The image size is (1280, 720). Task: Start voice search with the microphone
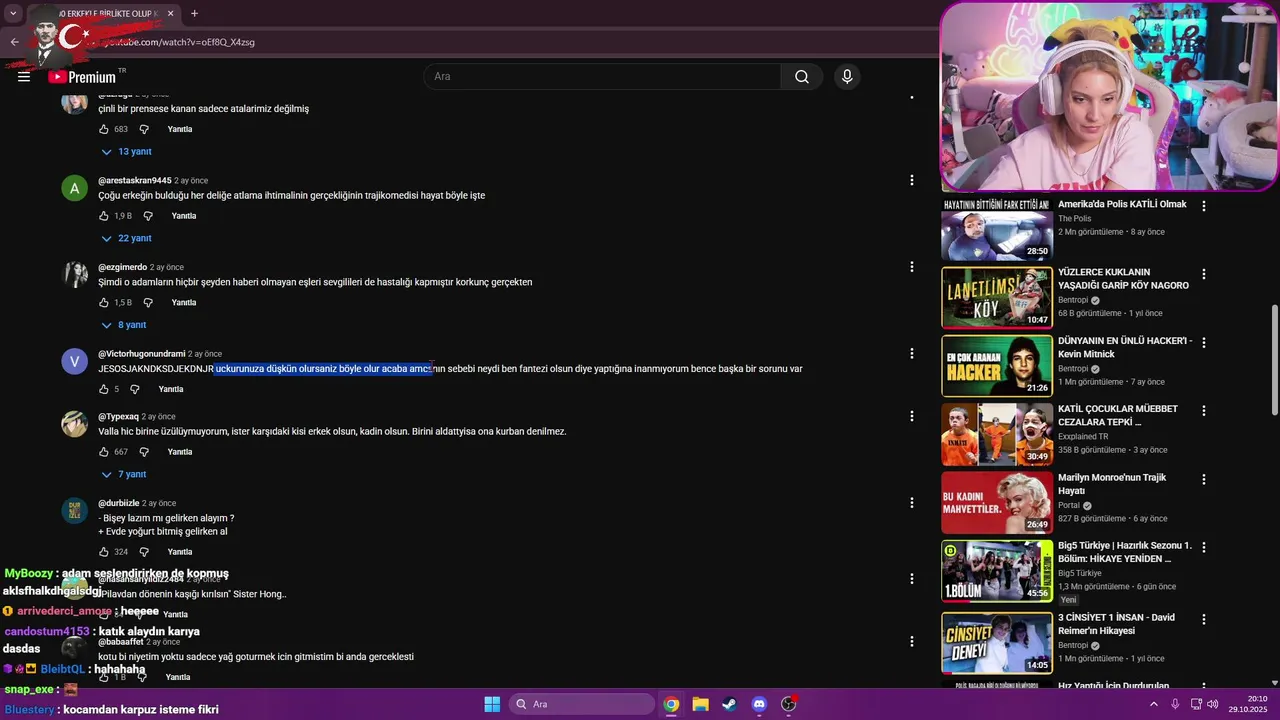847,77
